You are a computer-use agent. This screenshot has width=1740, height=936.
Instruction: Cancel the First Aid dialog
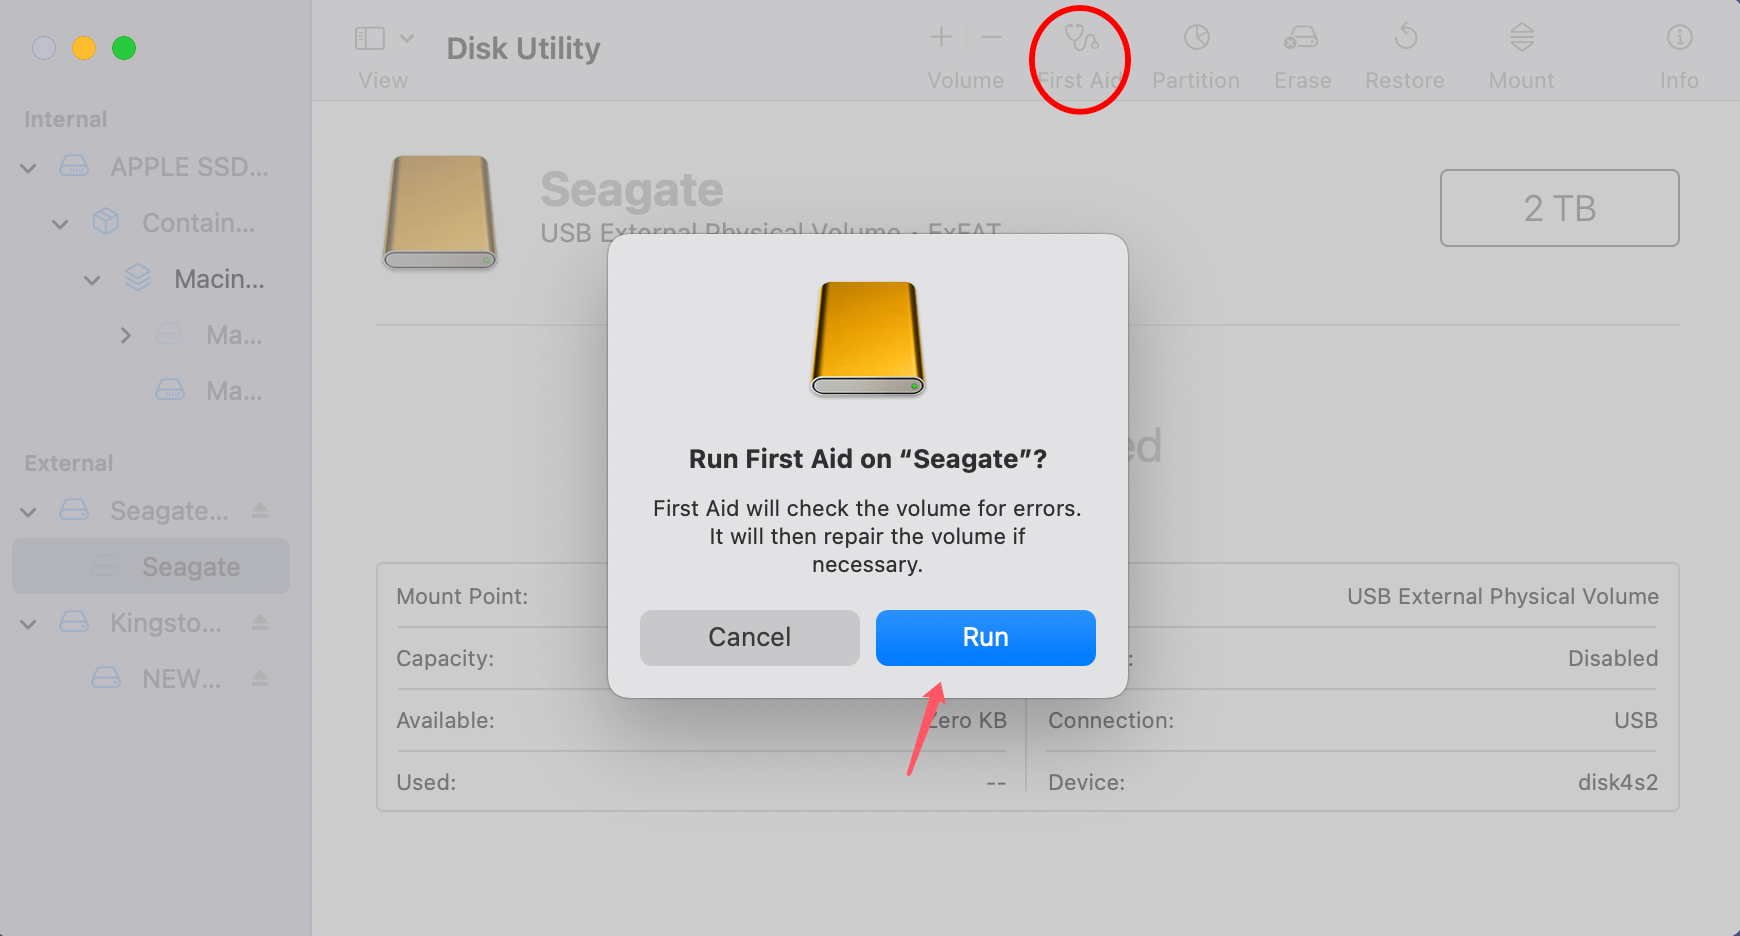pos(749,637)
